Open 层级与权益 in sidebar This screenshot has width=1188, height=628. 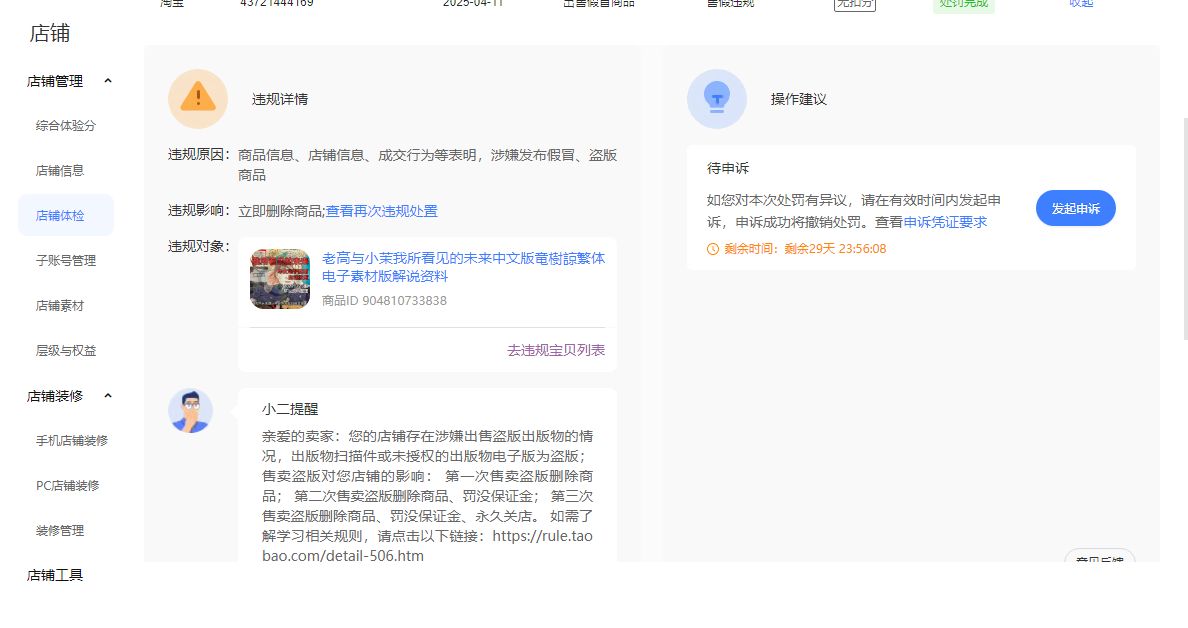pos(66,351)
